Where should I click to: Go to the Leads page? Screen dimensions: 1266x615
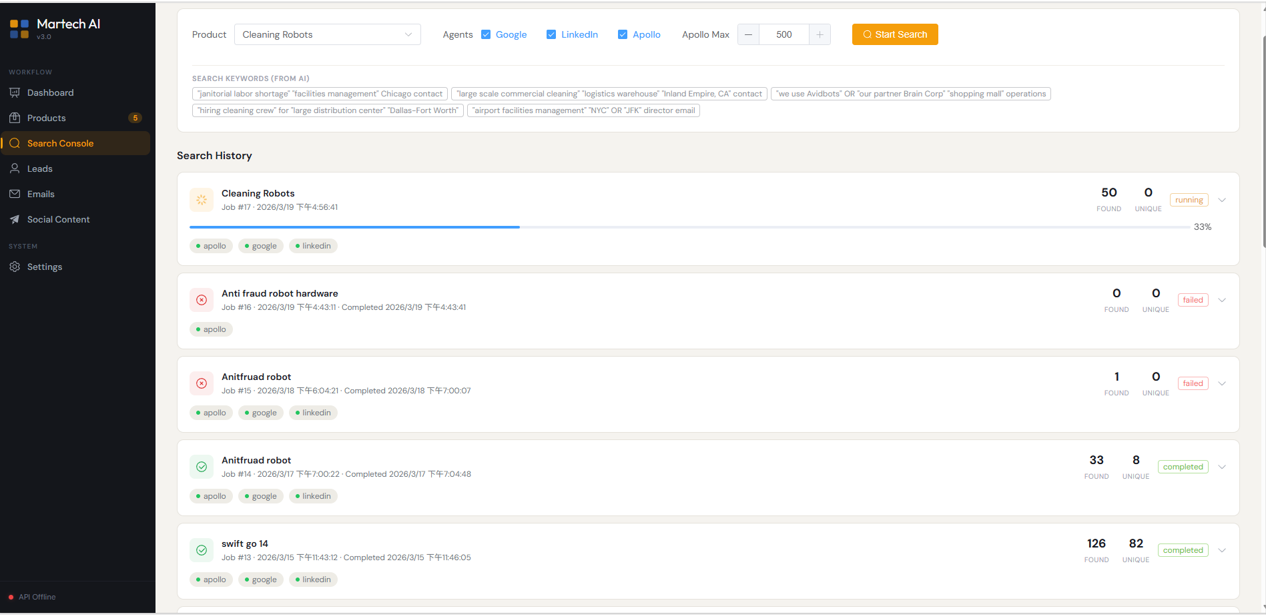click(76, 169)
